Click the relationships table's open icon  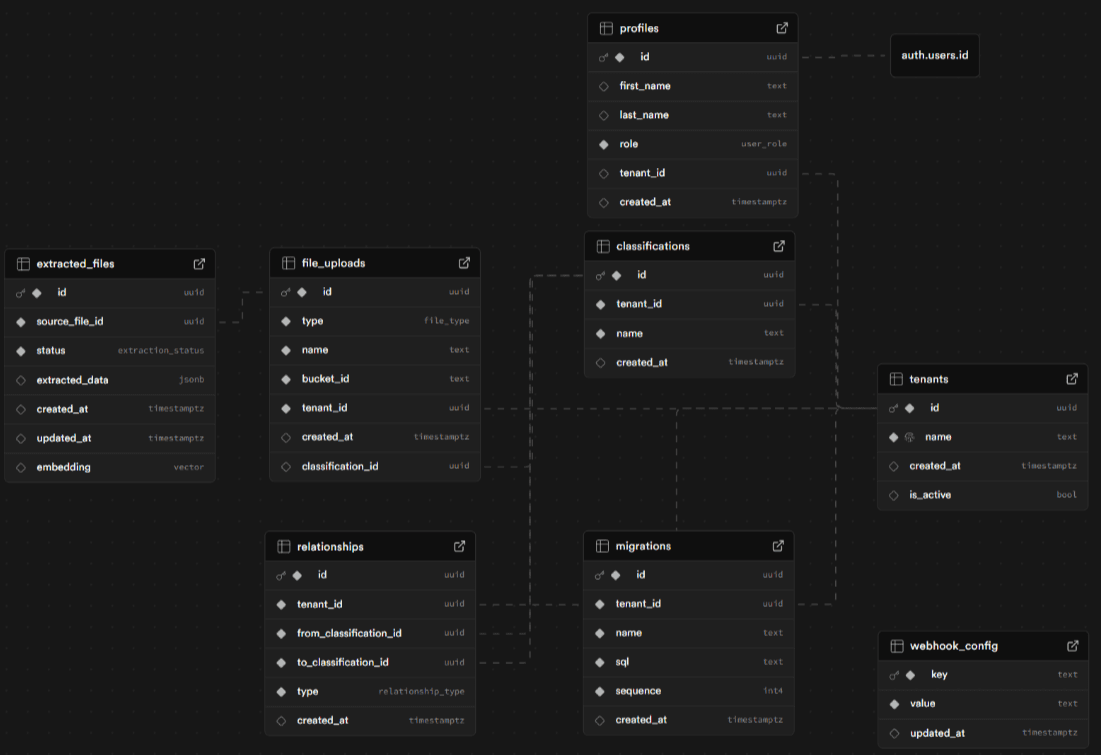[x=459, y=547]
